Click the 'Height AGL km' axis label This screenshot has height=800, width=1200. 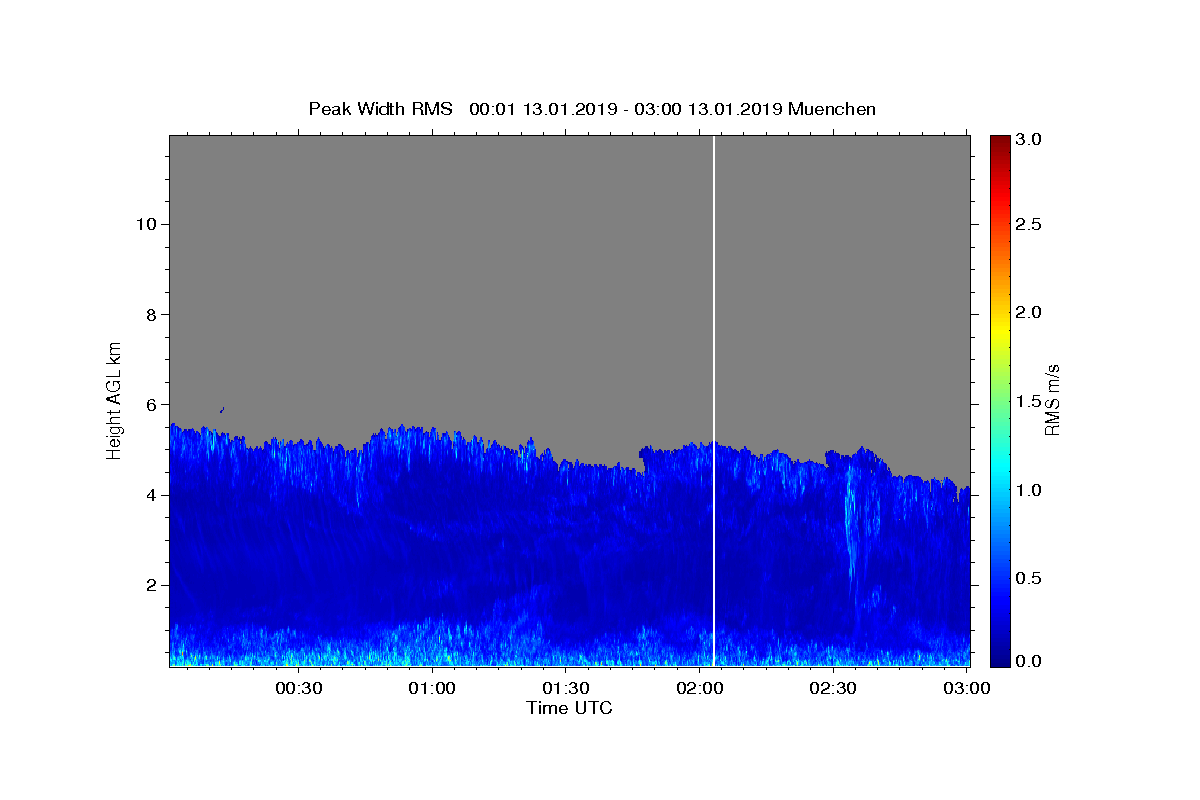click(x=115, y=399)
